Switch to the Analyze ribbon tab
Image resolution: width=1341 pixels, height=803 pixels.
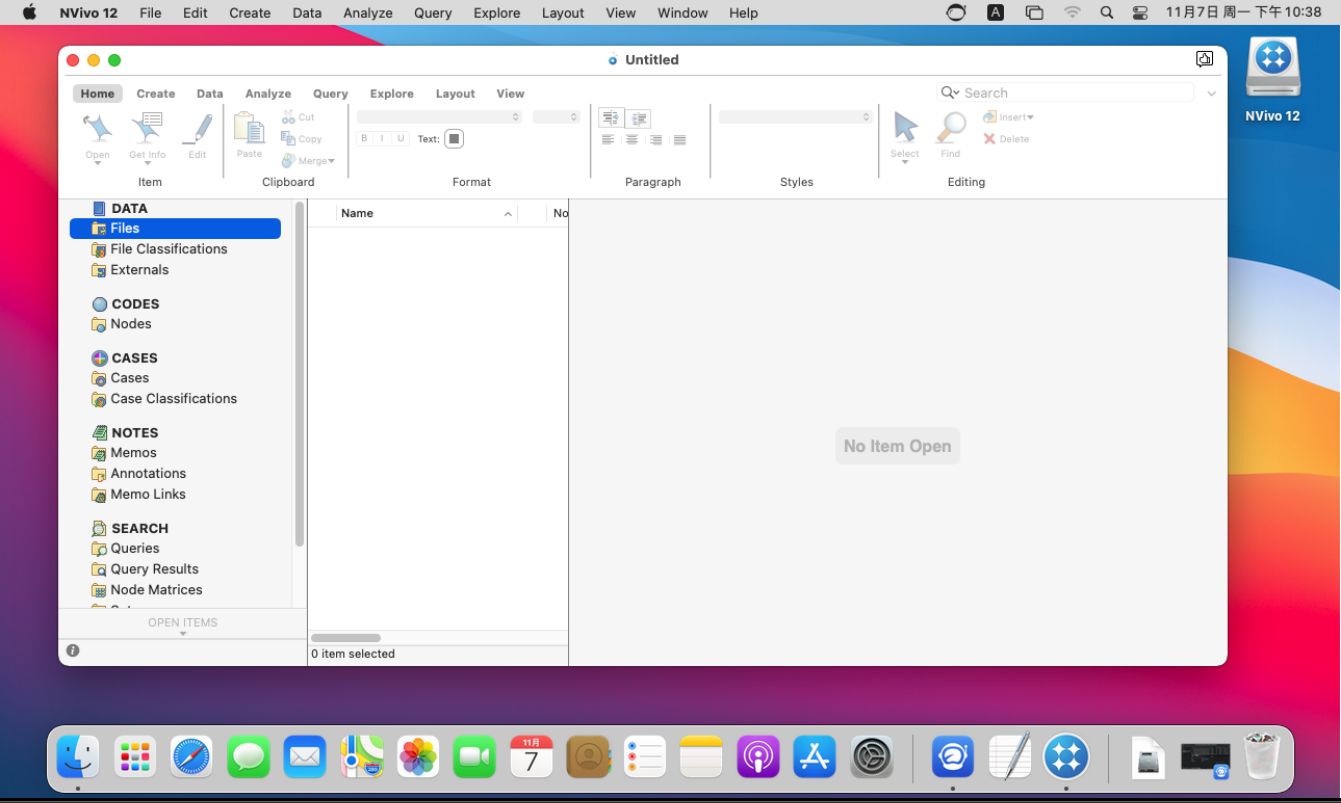pyautogui.click(x=268, y=93)
